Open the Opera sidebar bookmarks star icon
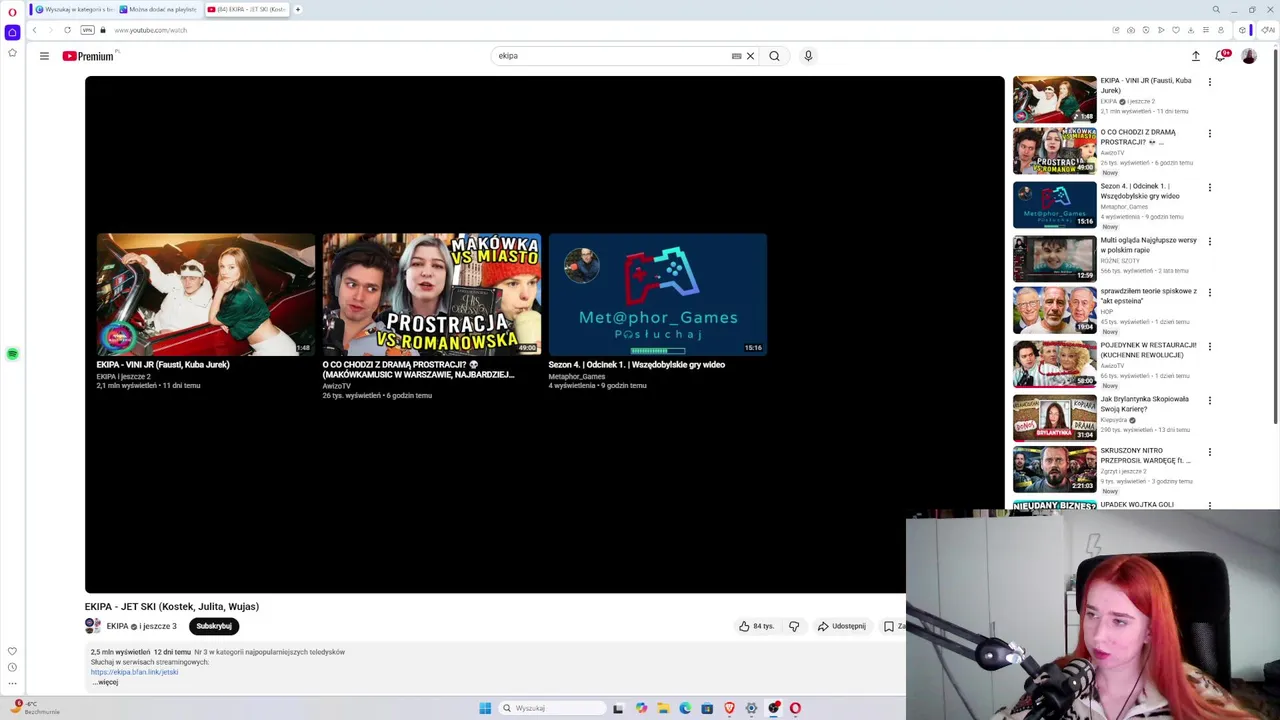The height and width of the screenshot is (720, 1280). click(12, 52)
